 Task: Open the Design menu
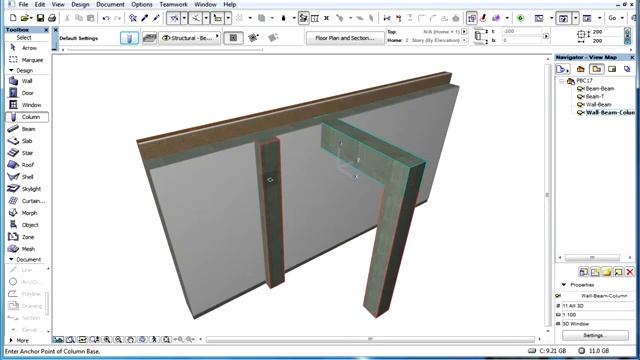(x=80, y=4)
